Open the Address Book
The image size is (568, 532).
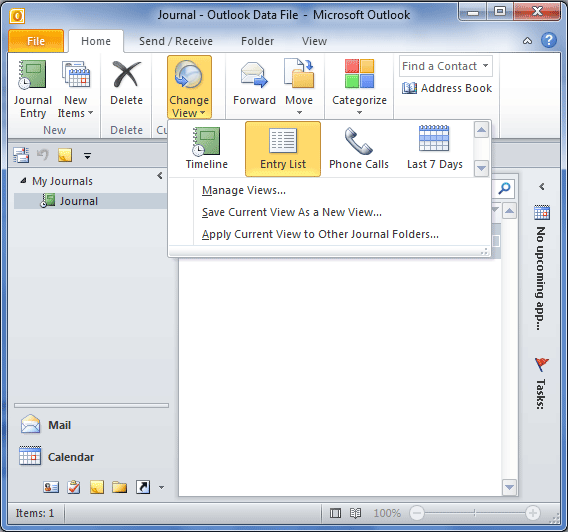click(447, 88)
